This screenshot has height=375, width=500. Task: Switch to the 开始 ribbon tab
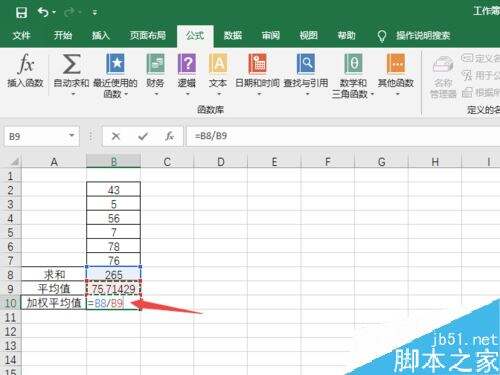pyautogui.click(x=63, y=35)
